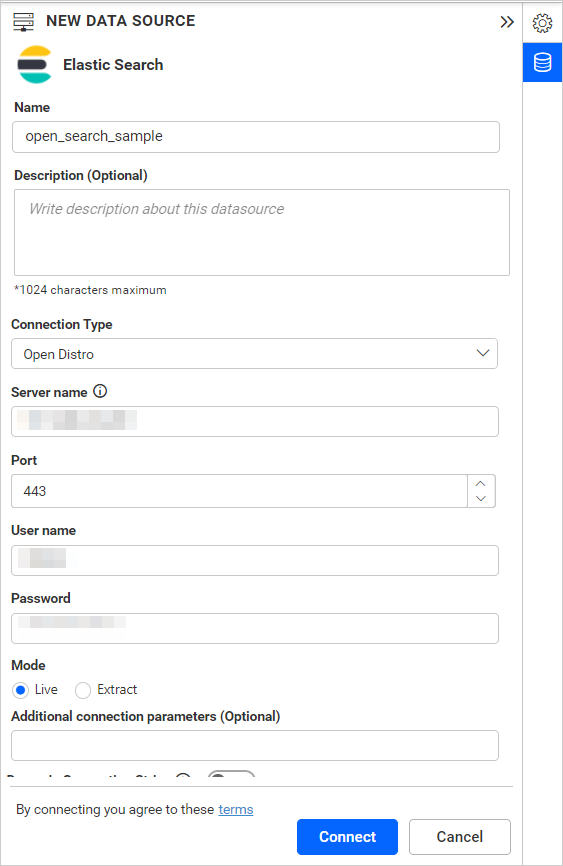
Task: Click the New Data Source header icon
Action: [x=23, y=22]
